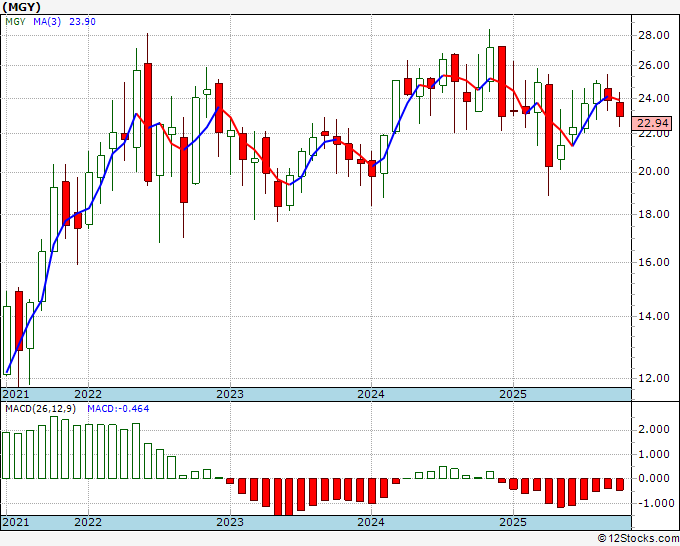Select the 2024 marker on price timeline
680x546 pixels.
click(371, 394)
